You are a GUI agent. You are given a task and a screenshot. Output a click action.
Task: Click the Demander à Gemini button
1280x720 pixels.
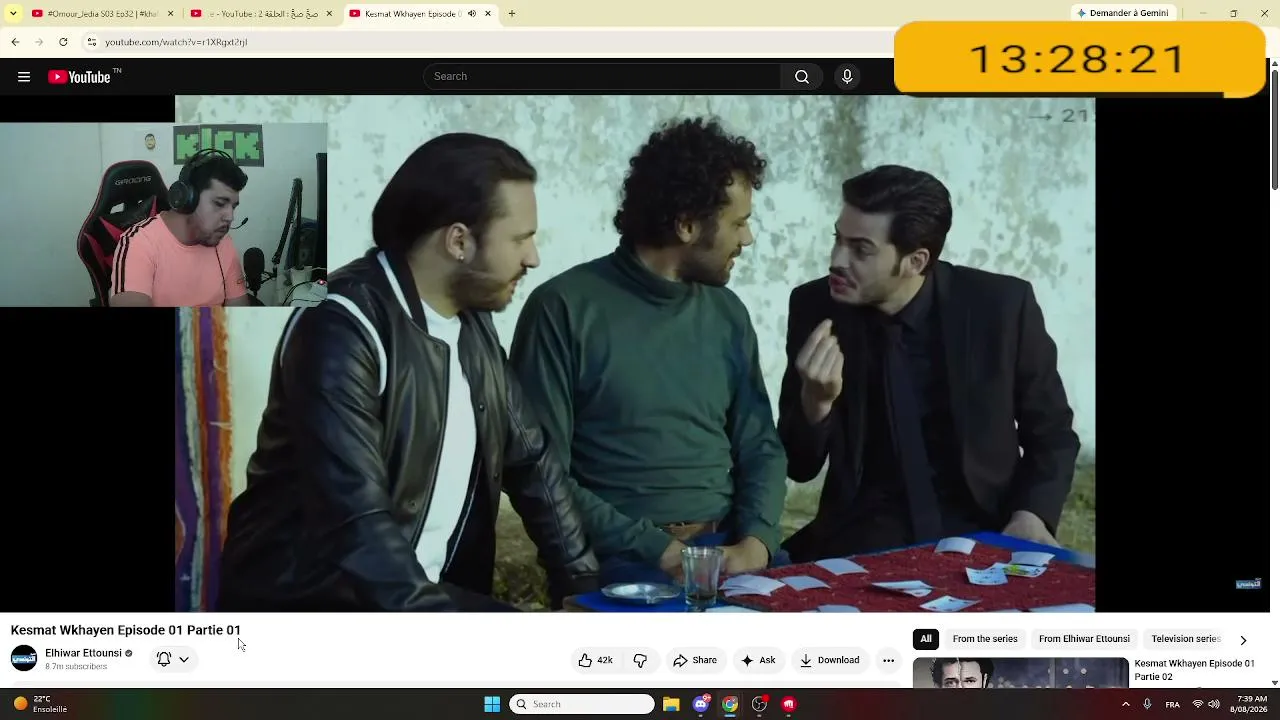[1122, 13]
